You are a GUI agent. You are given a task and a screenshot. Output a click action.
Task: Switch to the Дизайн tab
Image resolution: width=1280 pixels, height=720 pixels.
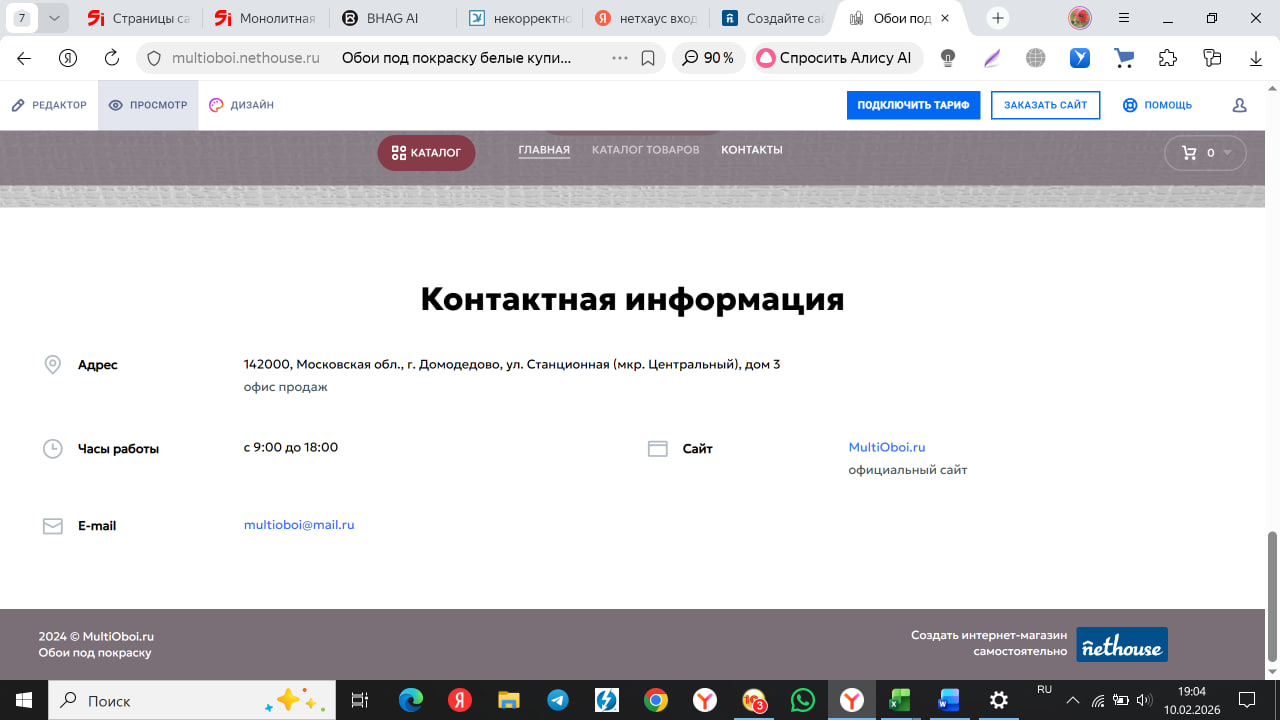click(x=241, y=105)
